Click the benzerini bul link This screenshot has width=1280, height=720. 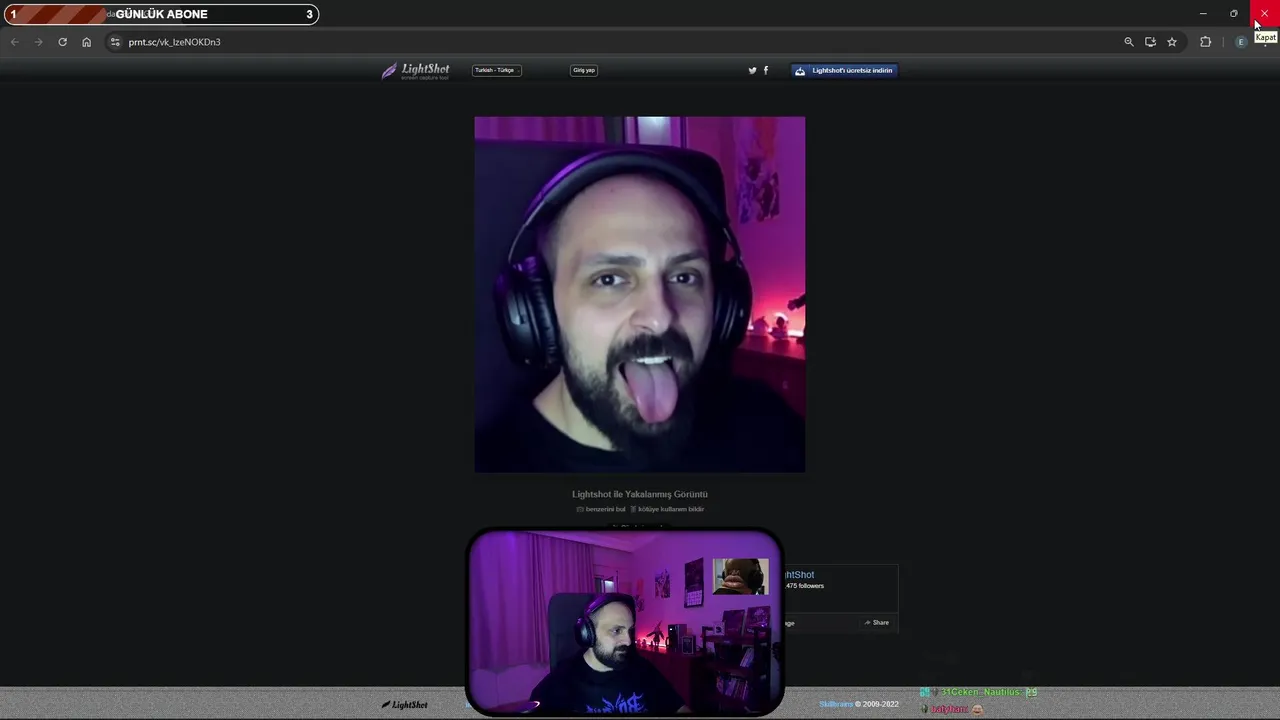(x=601, y=509)
